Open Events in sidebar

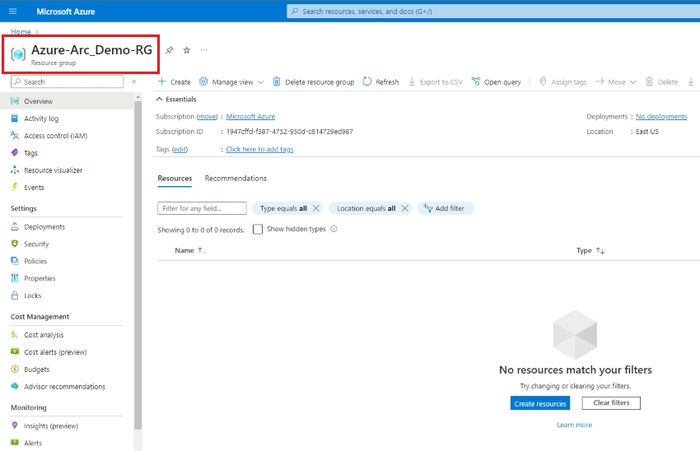pos(34,188)
